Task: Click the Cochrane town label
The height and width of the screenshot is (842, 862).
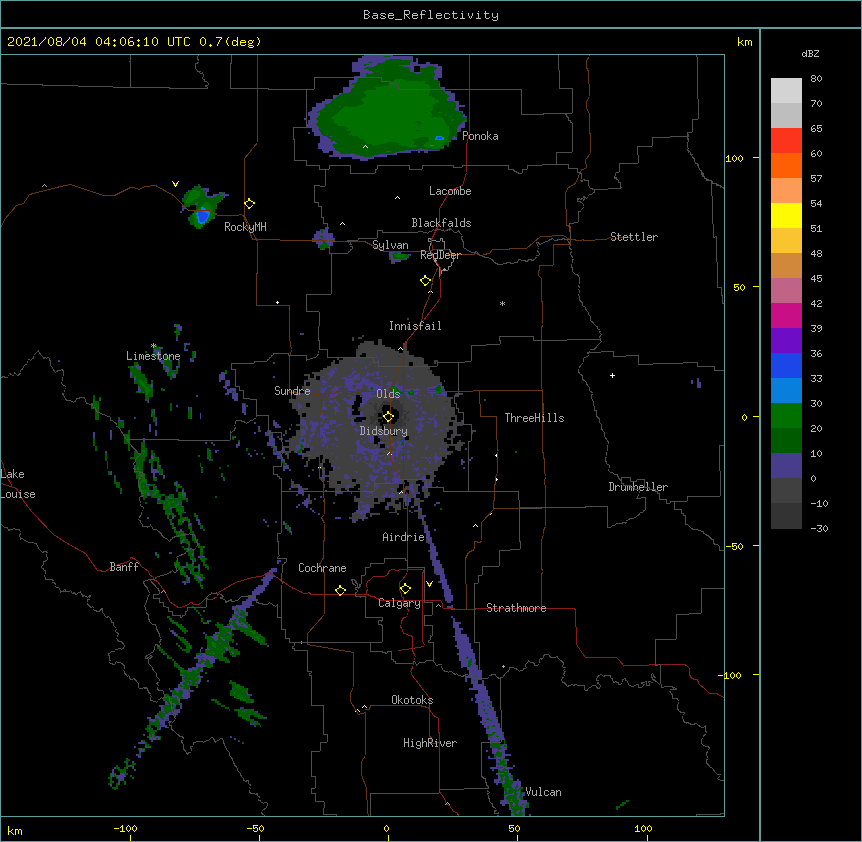Action: [322, 568]
